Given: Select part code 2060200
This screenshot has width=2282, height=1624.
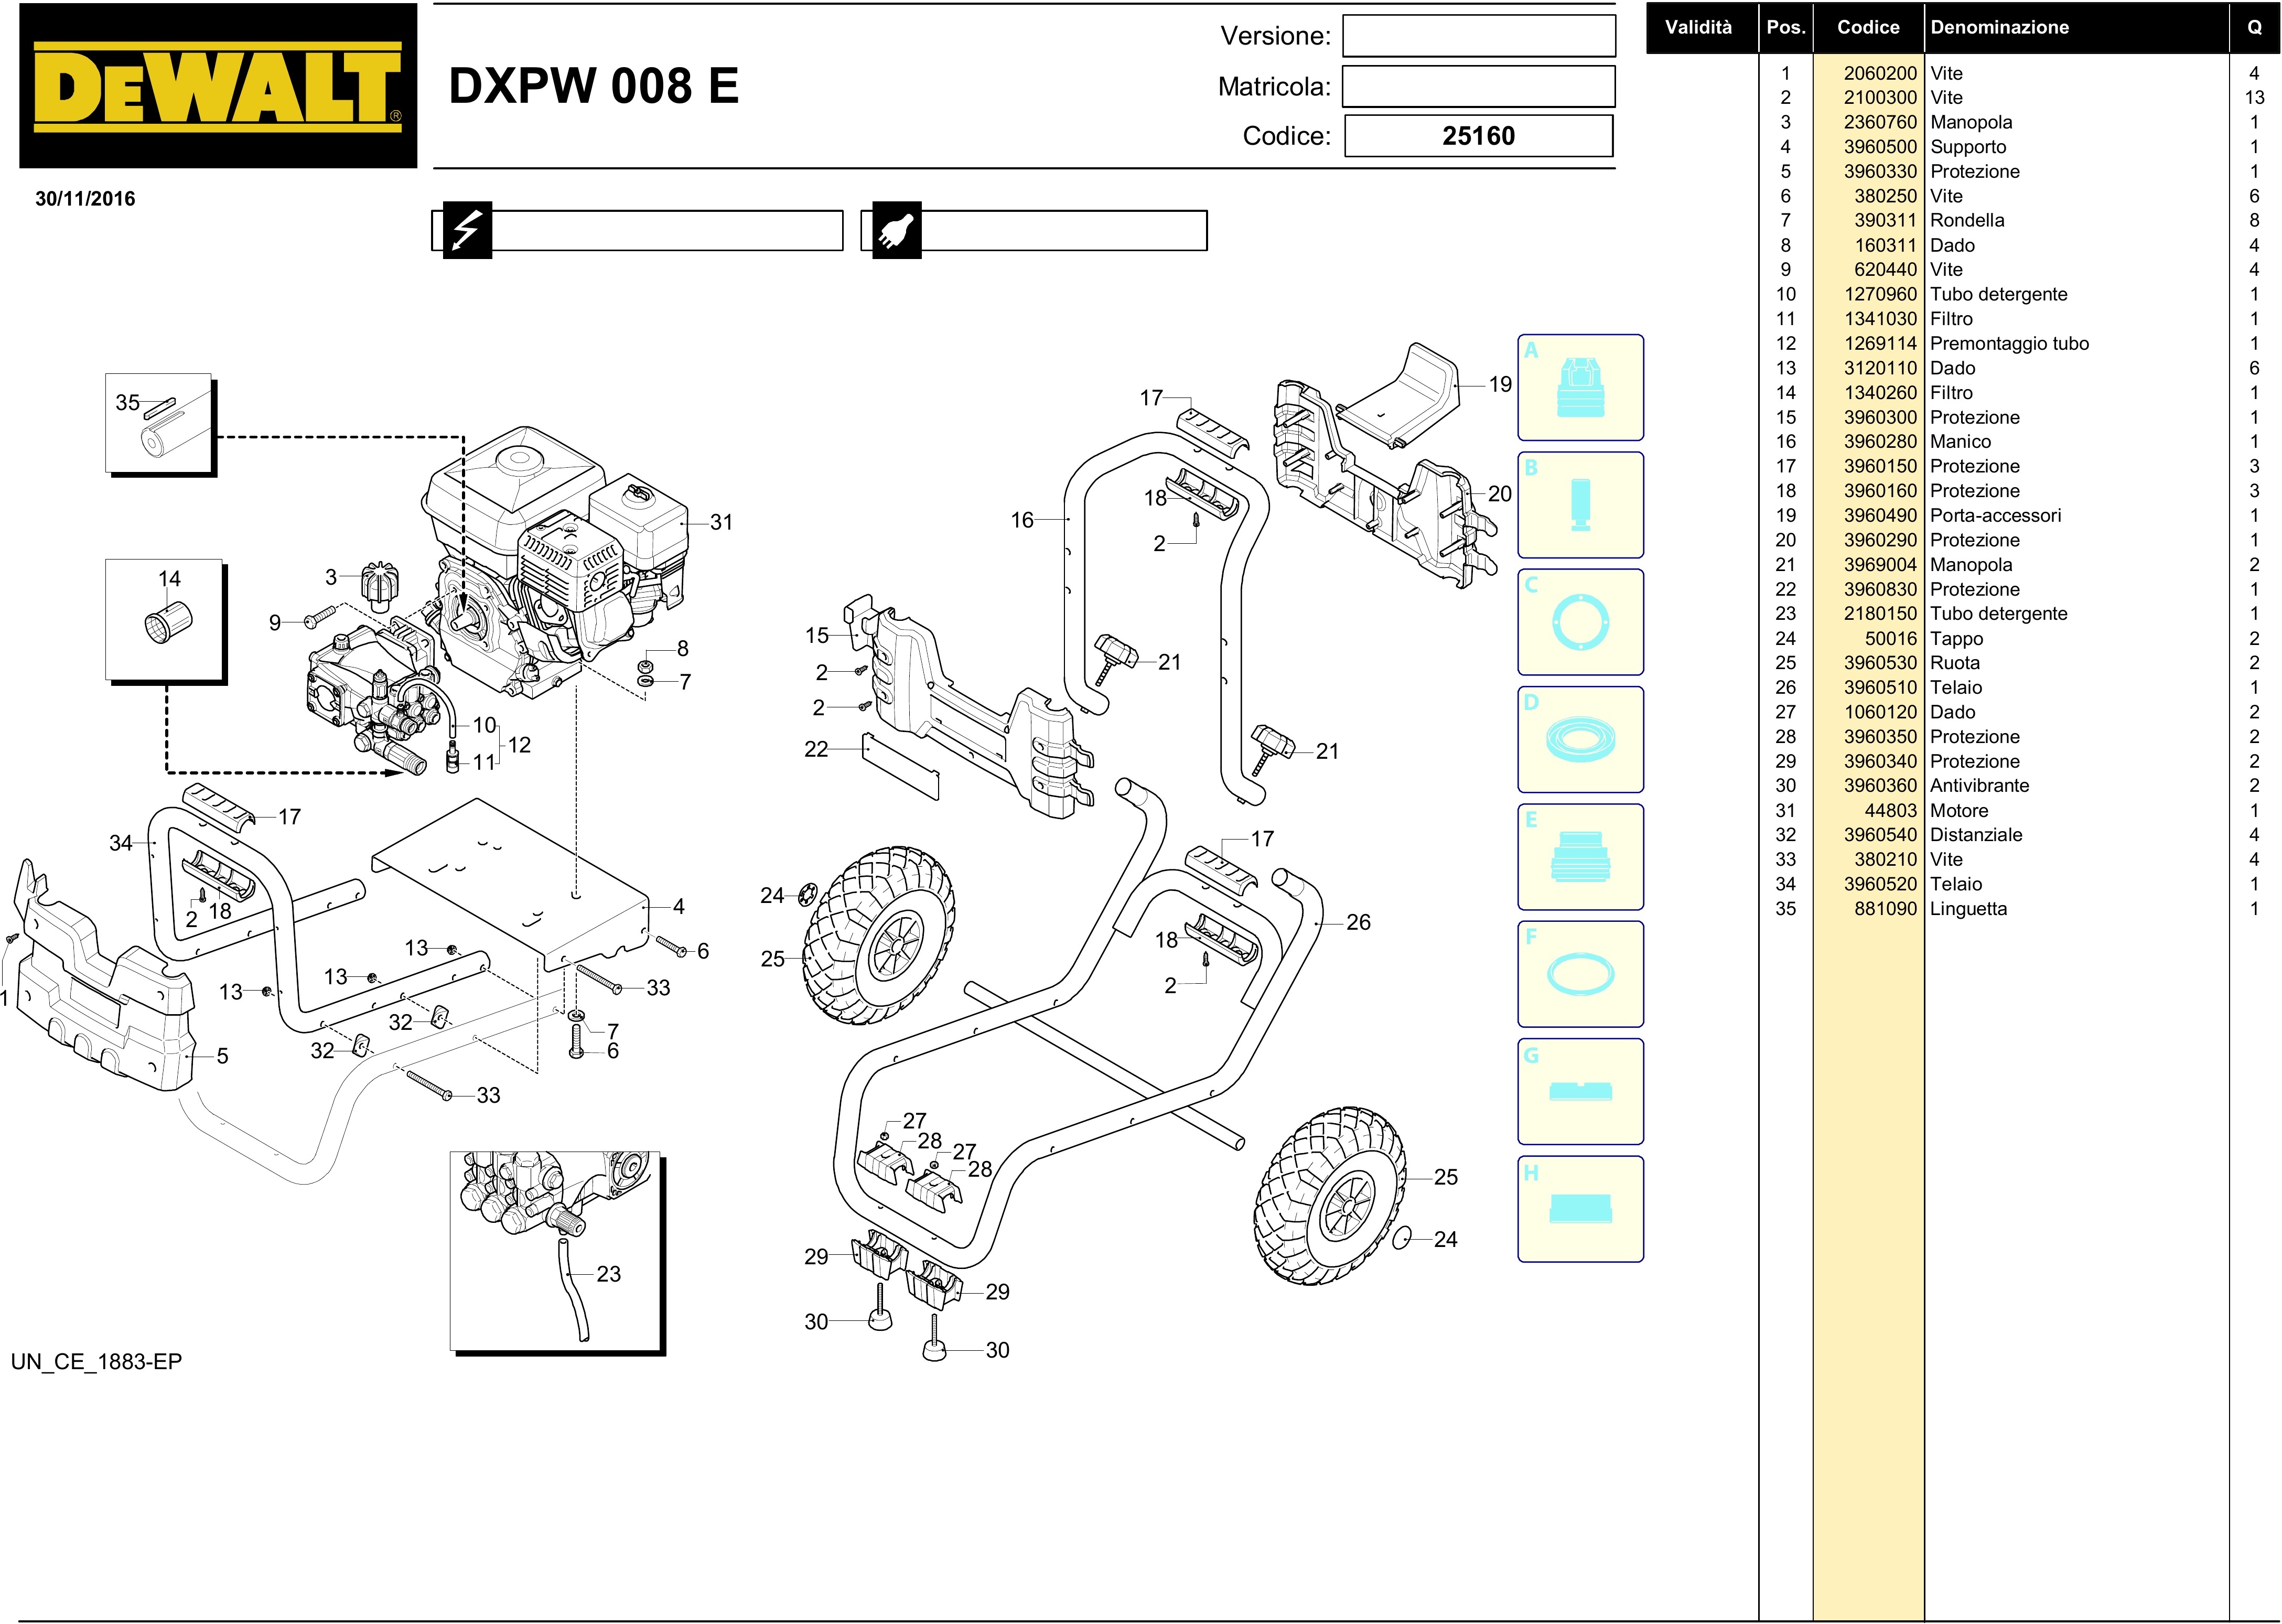Looking at the screenshot, I should tap(1880, 73).
